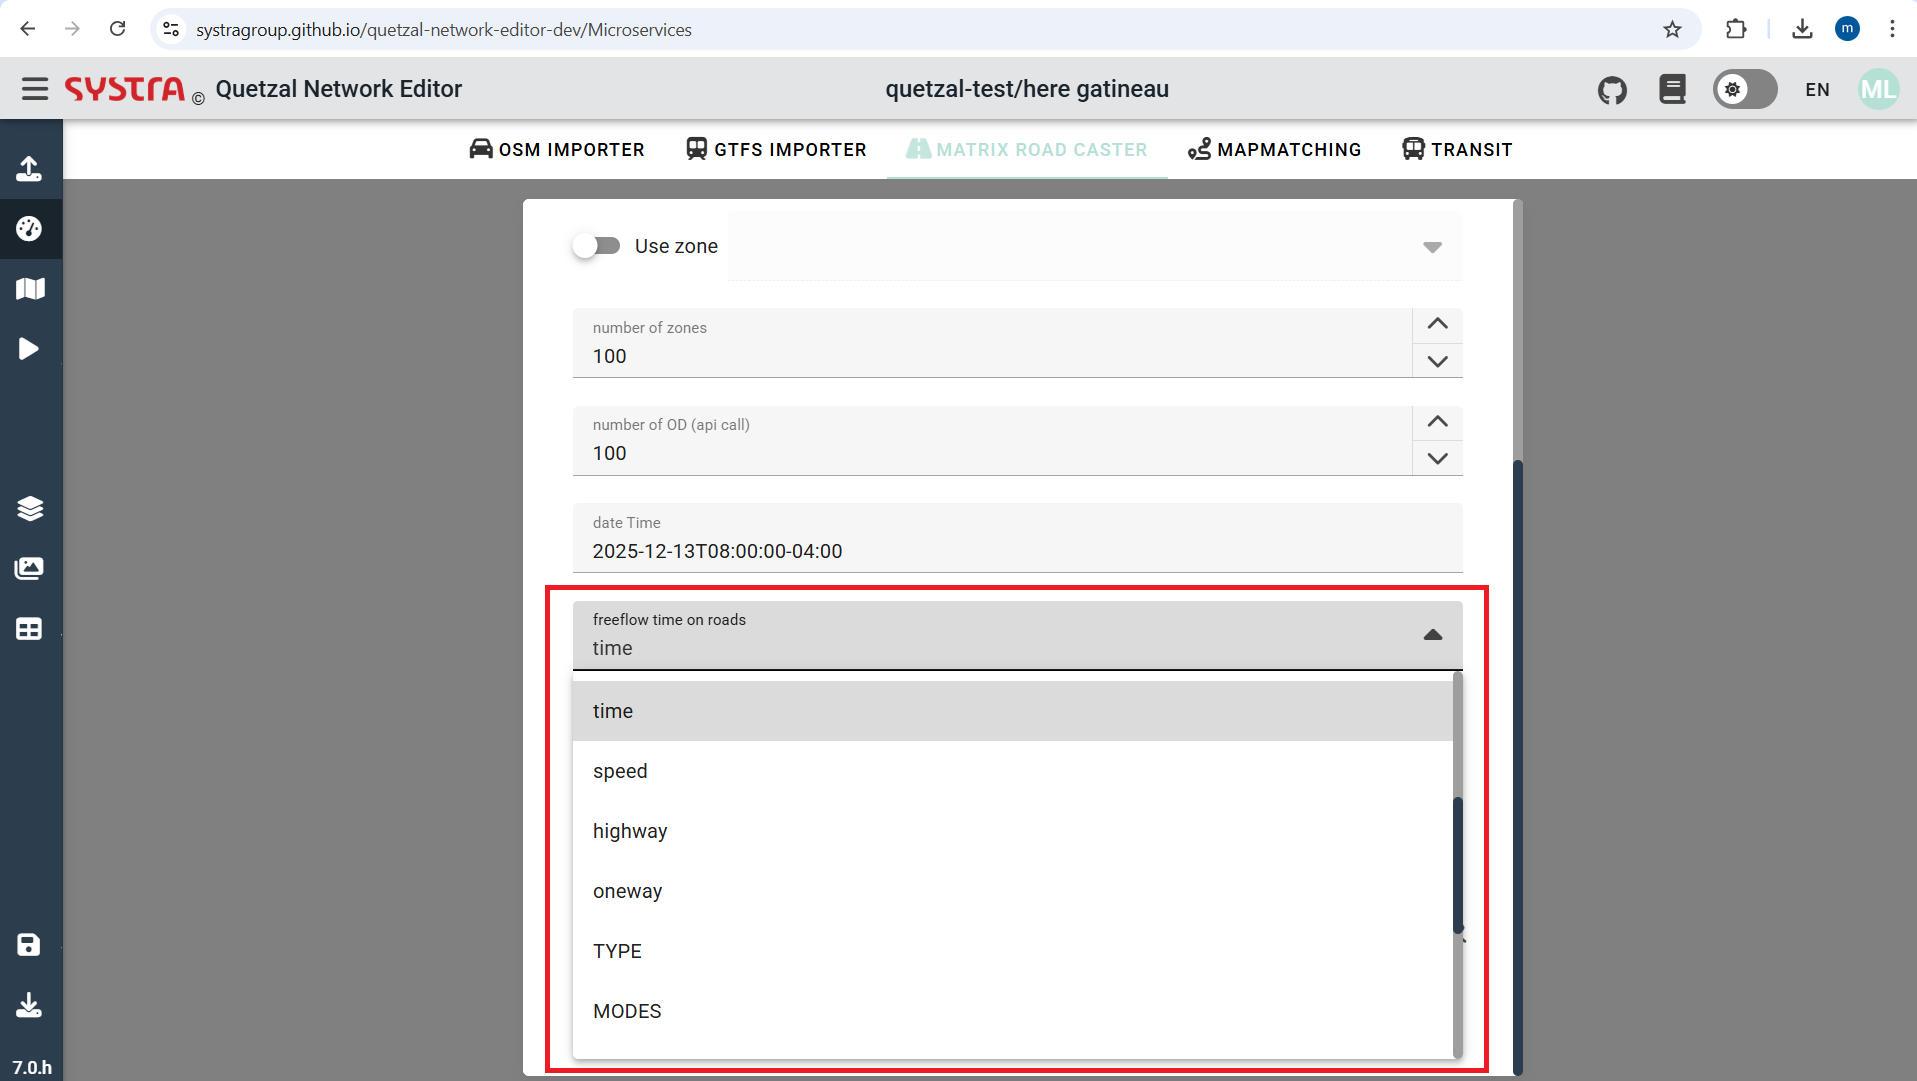Switch to the Transit tab
1917x1081 pixels.
tap(1457, 150)
